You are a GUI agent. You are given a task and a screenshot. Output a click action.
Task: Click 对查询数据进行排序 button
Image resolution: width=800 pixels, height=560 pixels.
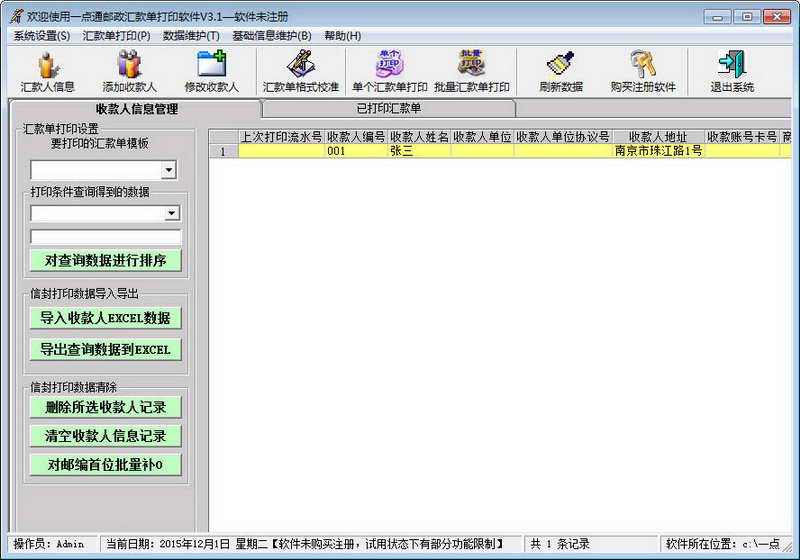point(106,261)
